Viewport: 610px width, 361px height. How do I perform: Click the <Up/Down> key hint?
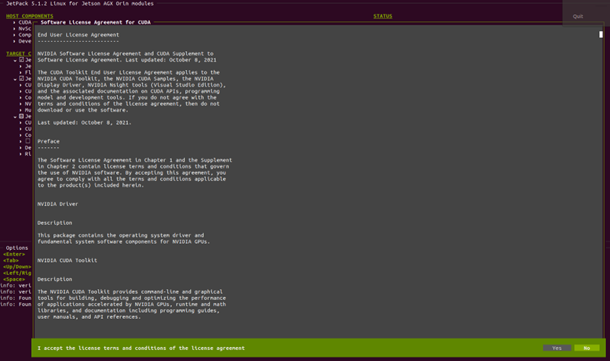coord(17,267)
